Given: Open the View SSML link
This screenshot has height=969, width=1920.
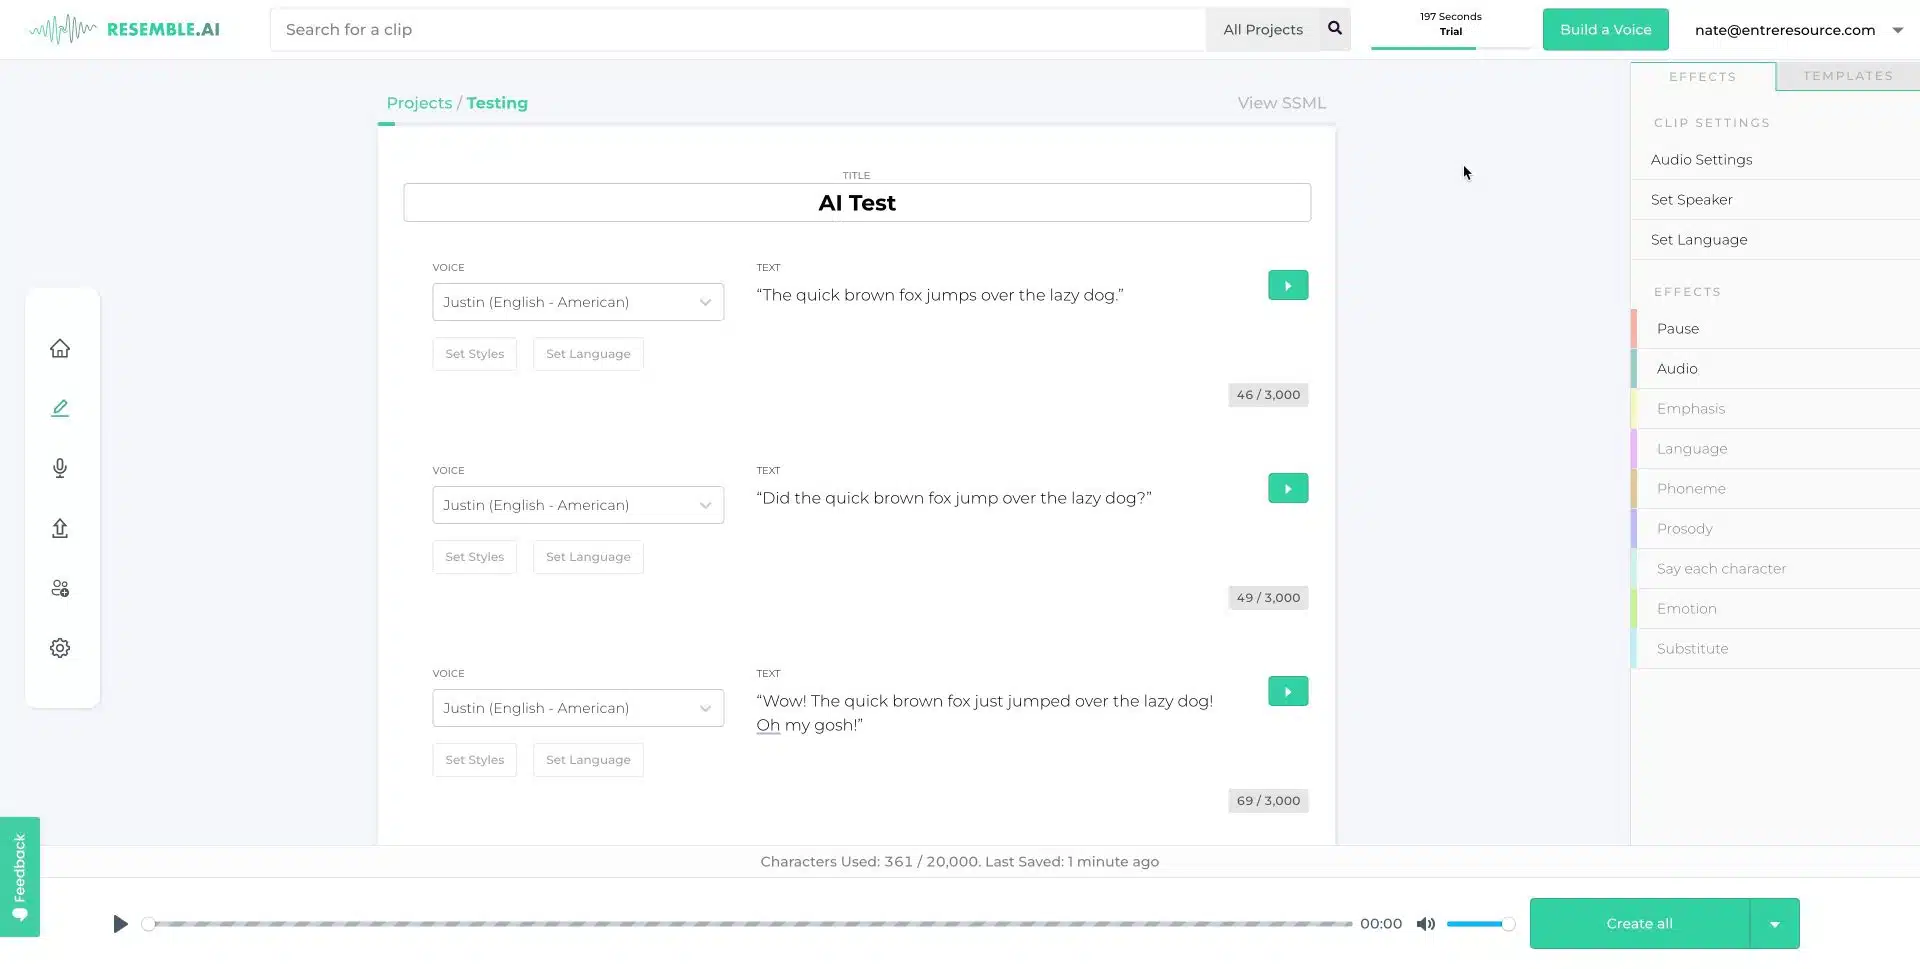Looking at the screenshot, I should pyautogui.click(x=1281, y=103).
